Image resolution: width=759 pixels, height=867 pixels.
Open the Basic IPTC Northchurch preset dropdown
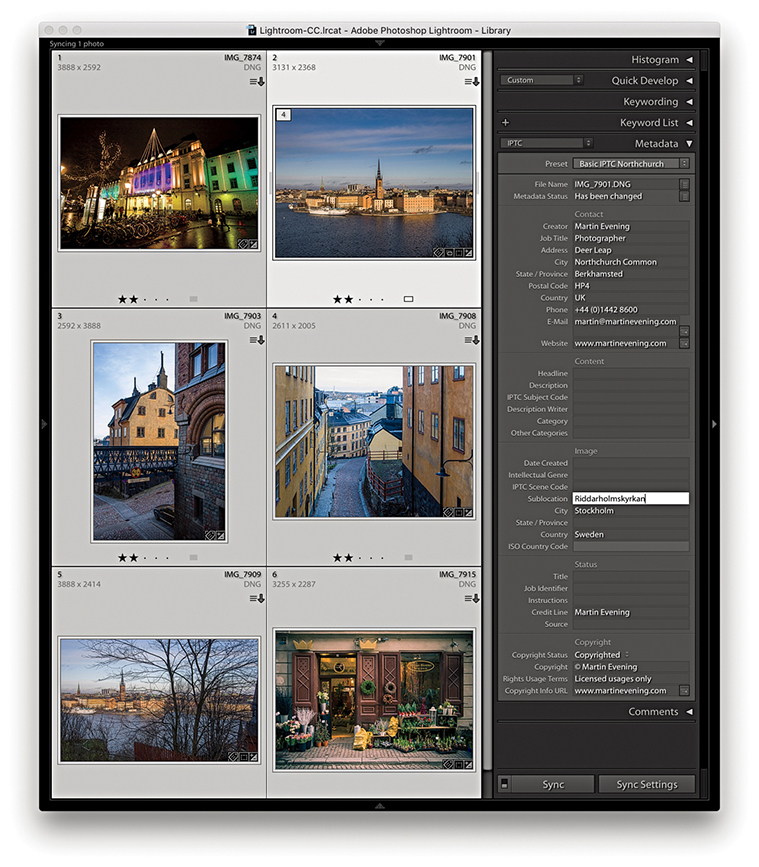tap(631, 163)
